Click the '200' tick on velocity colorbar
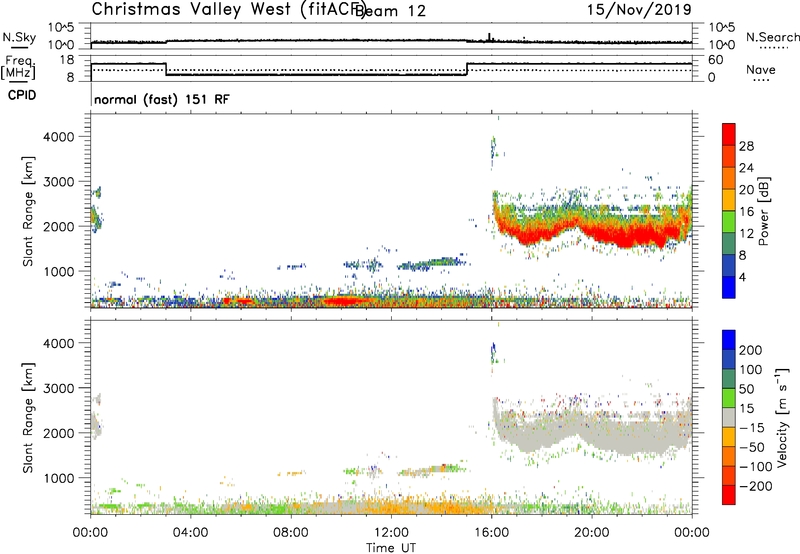This screenshot has width=800, height=554. pyautogui.click(x=751, y=350)
